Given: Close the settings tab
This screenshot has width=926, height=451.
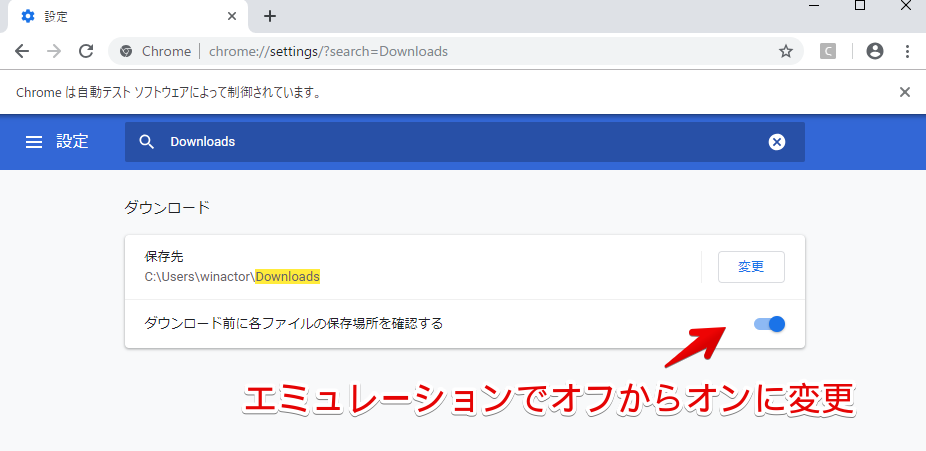Looking at the screenshot, I should 232,17.
